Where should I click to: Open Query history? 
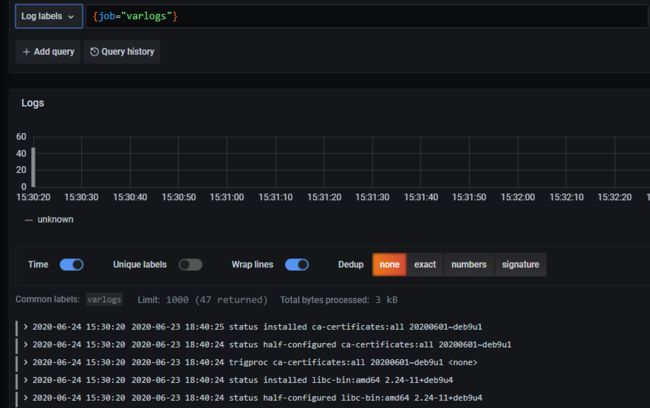point(122,52)
